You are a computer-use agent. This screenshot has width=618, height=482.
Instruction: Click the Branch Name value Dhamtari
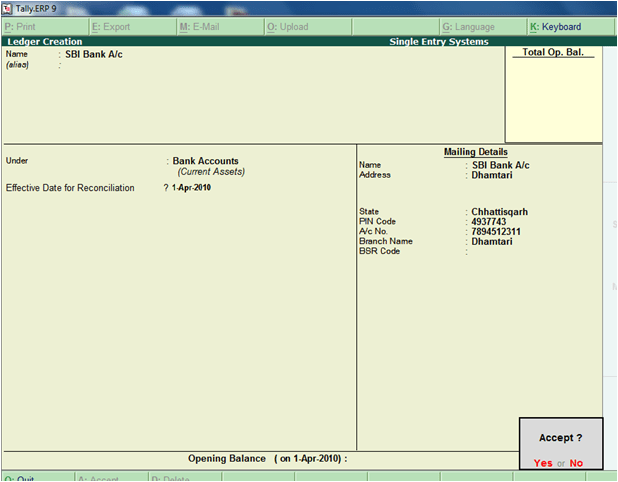point(492,242)
